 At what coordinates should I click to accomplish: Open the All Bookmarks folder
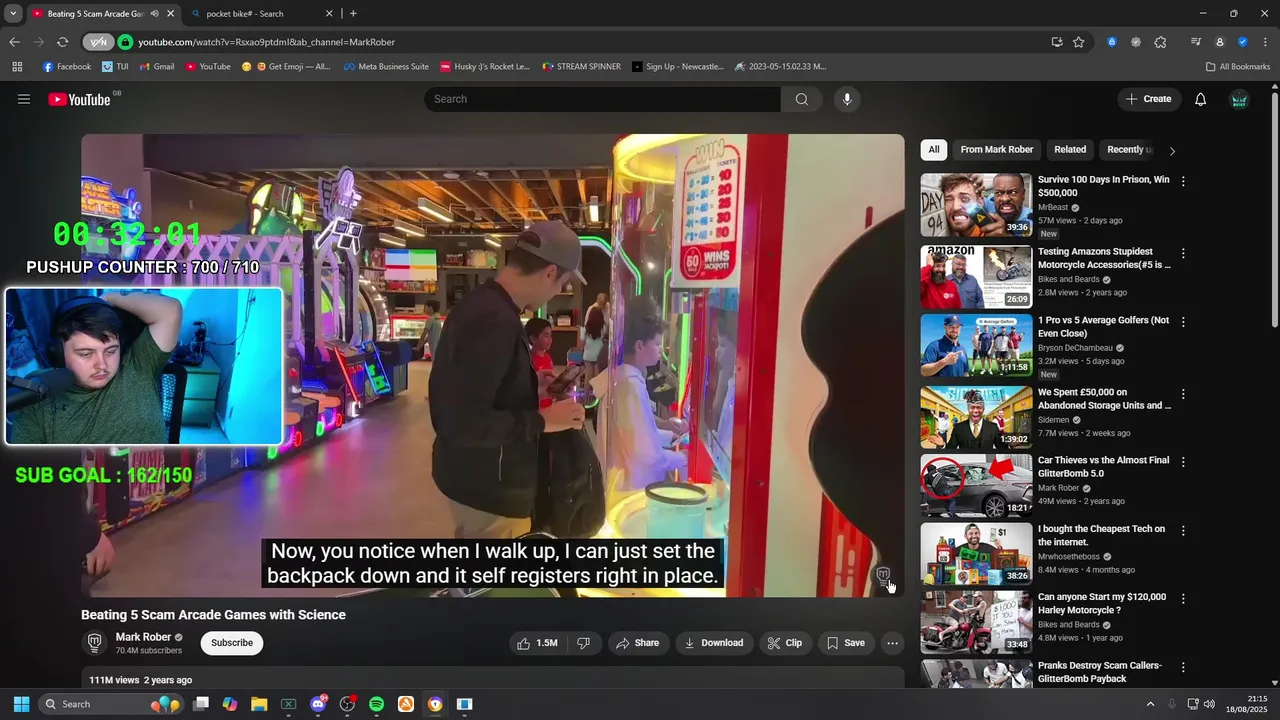click(x=1238, y=67)
